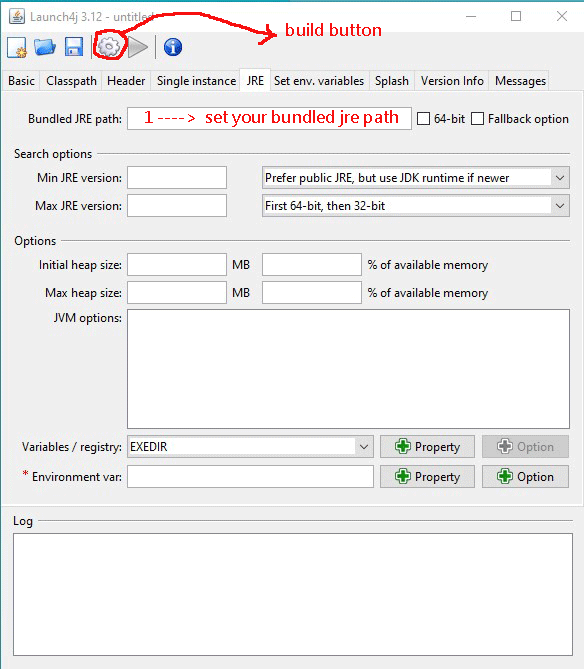Image resolution: width=584 pixels, height=669 pixels.
Task: Click inside the JVM options text area
Action: click(348, 369)
